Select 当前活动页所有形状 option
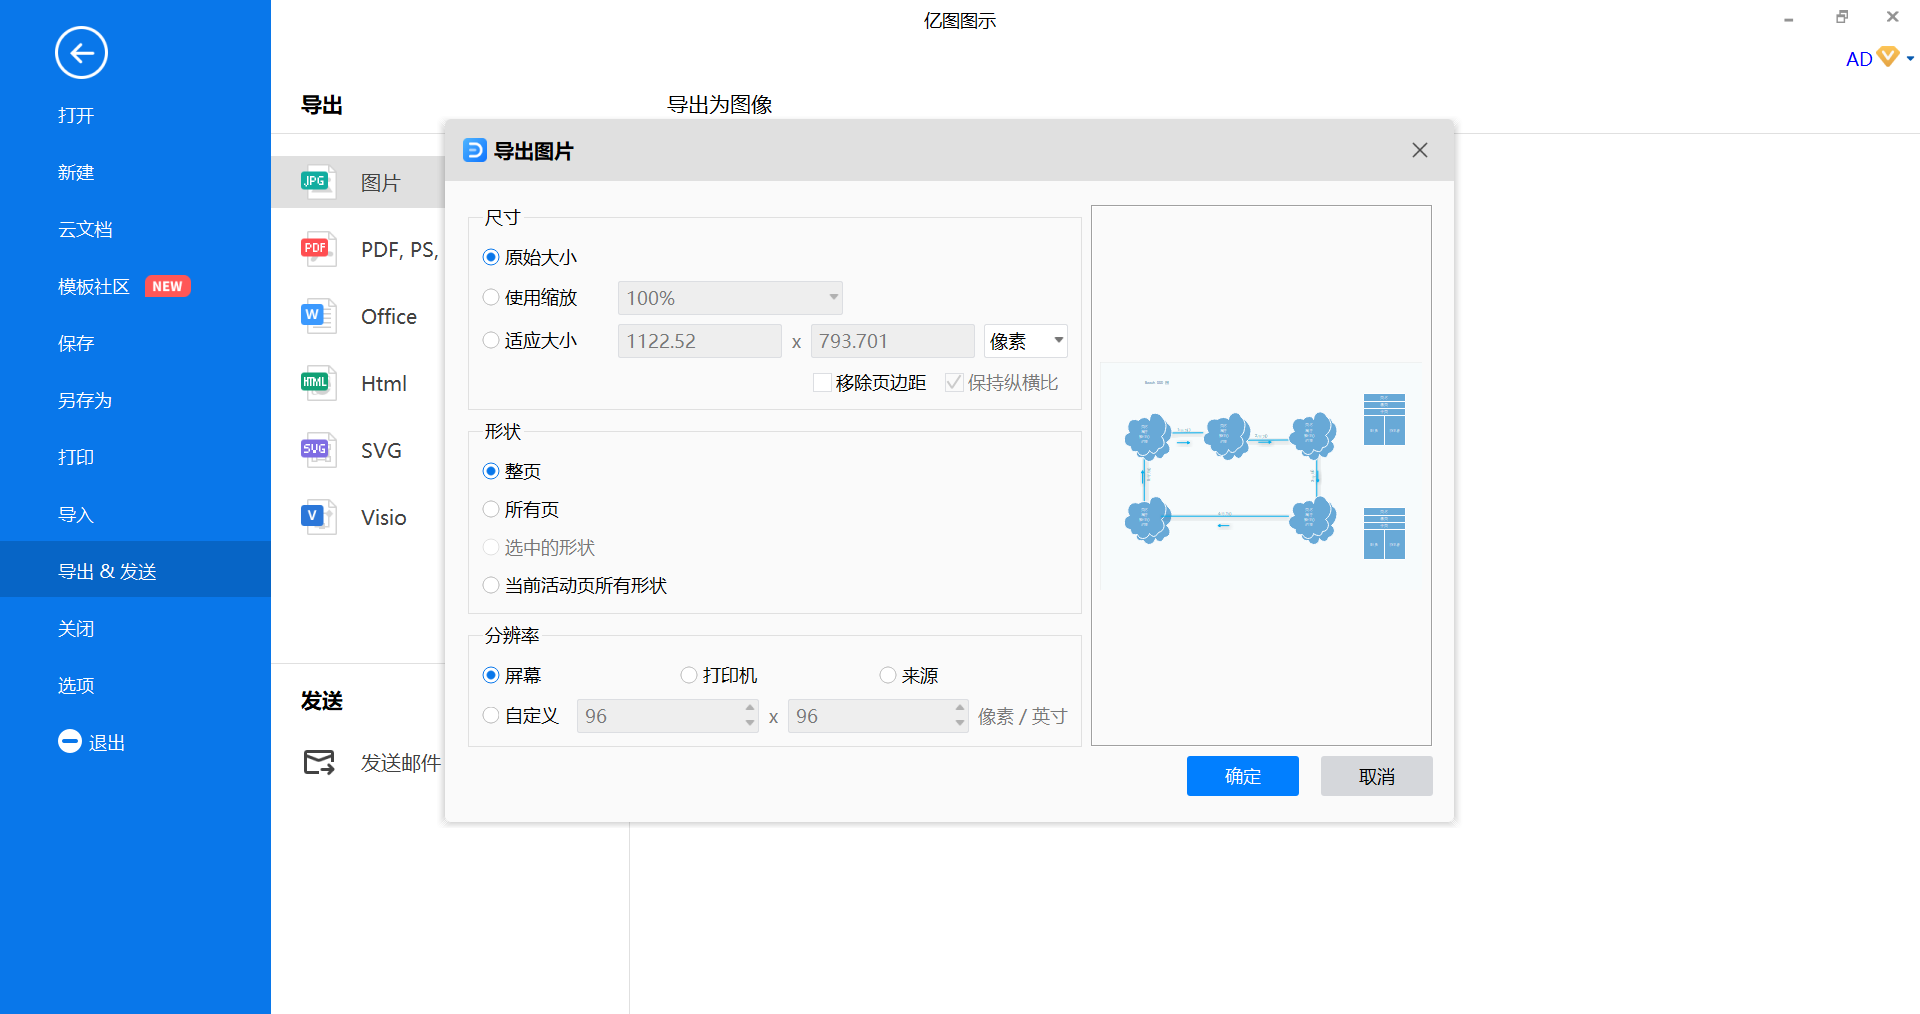Screen dimensions: 1920x1014 tap(491, 585)
